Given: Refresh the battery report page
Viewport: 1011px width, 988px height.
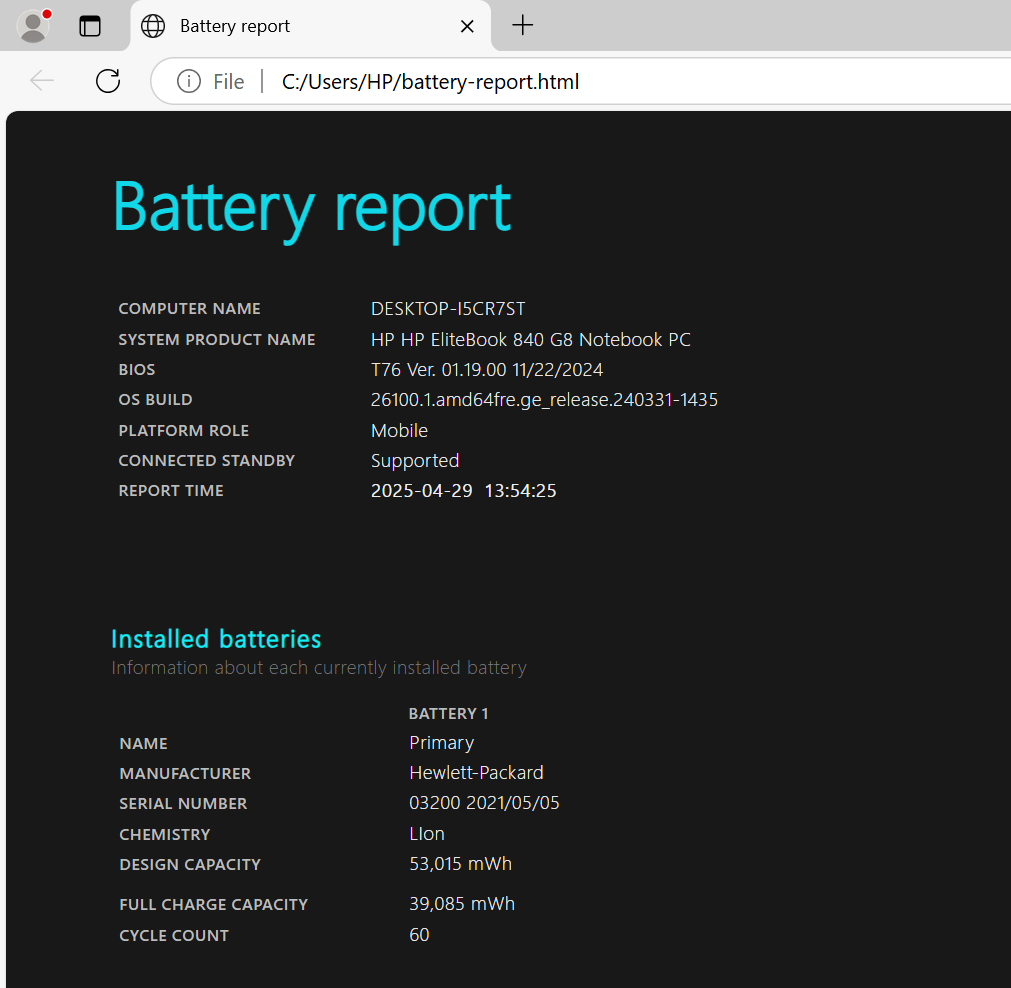Looking at the screenshot, I should (108, 81).
